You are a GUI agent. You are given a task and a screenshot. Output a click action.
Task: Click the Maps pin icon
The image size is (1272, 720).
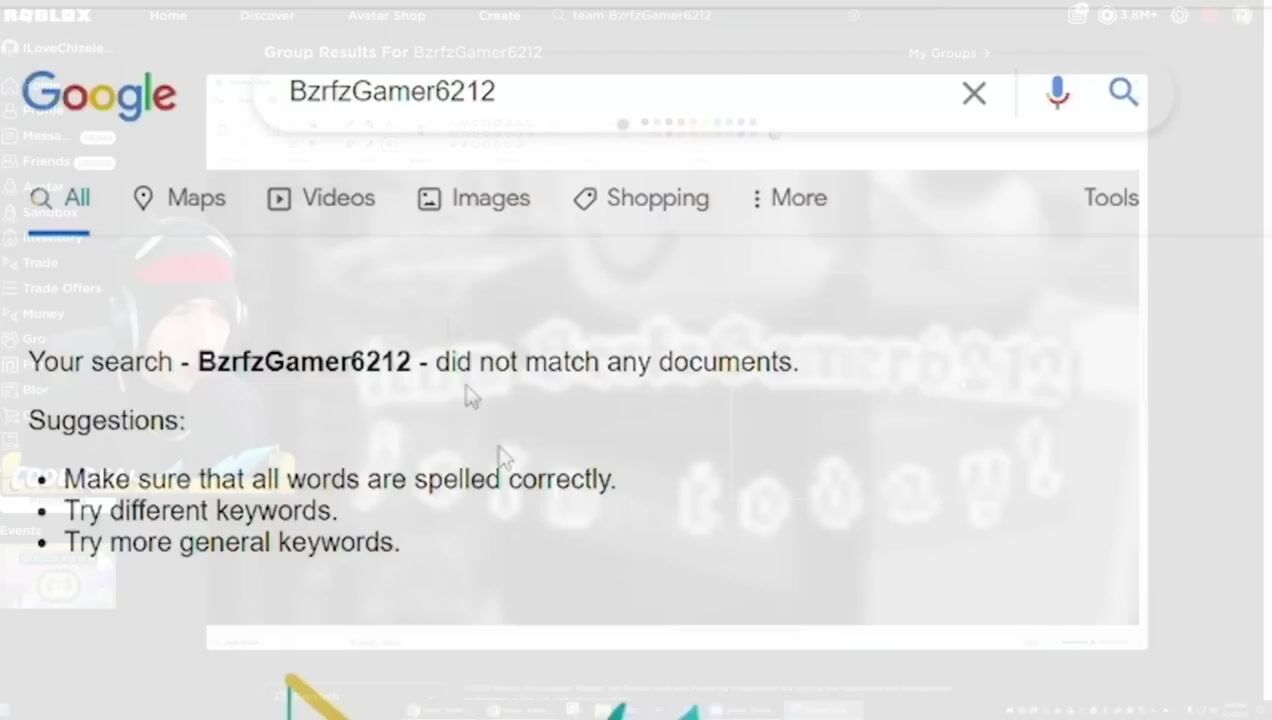pos(143,198)
